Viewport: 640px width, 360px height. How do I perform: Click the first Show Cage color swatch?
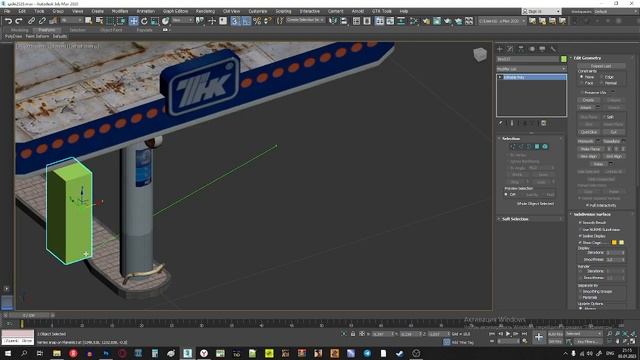[614, 242]
